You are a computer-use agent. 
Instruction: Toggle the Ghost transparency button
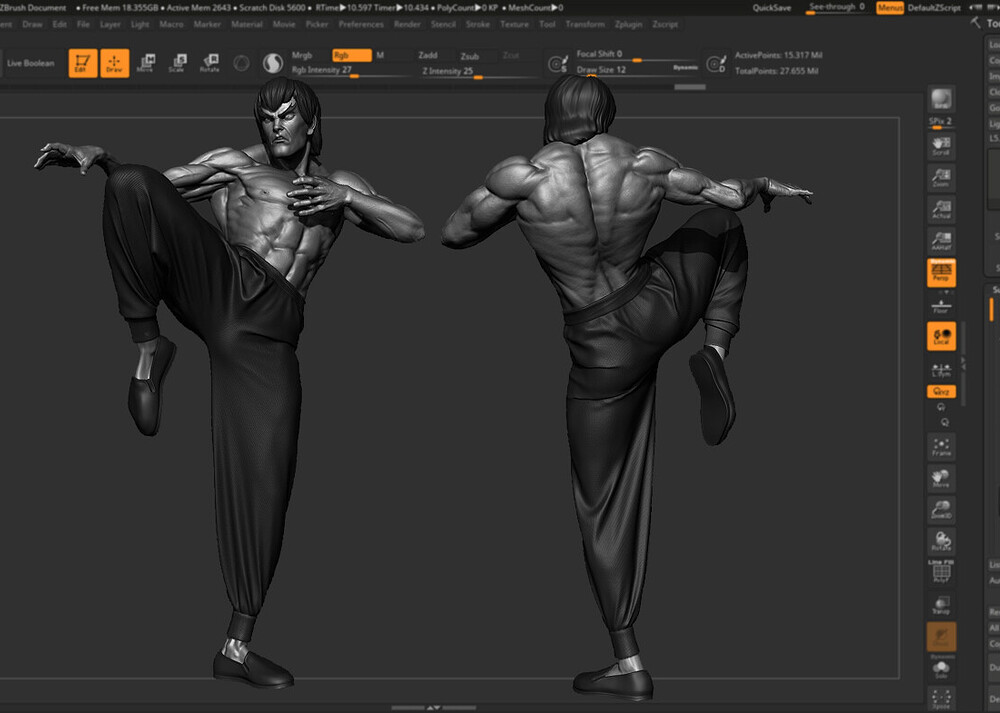point(941,636)
